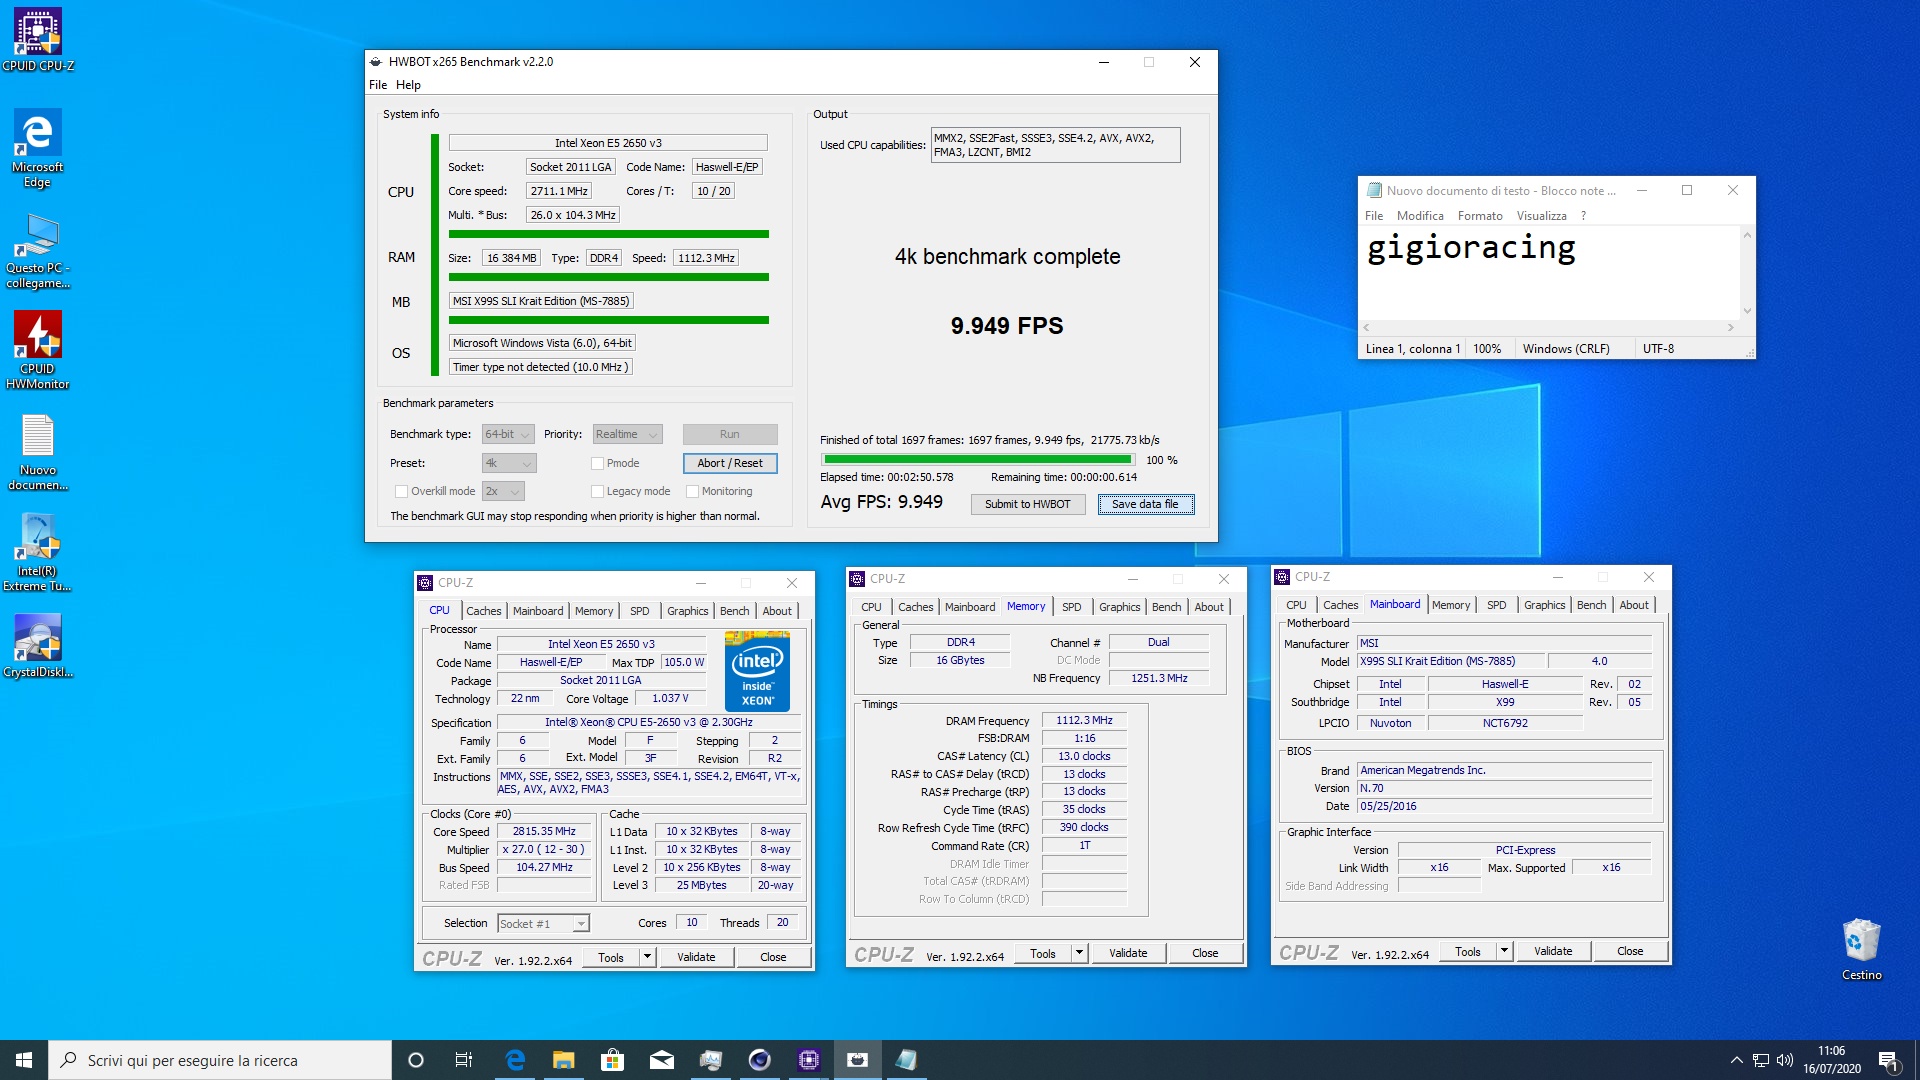Open the CPUID CPU-Z desktop shortcut

click(38, 40)
